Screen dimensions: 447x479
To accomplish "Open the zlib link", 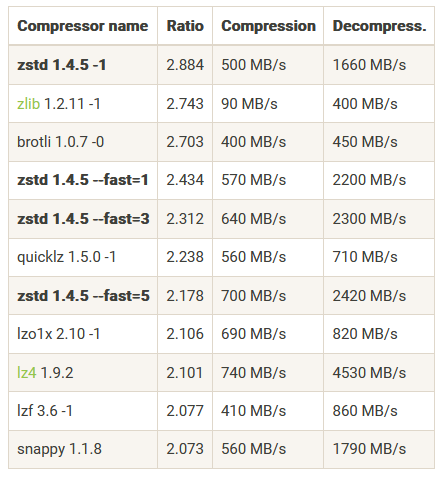I will (x=29, y=104).
